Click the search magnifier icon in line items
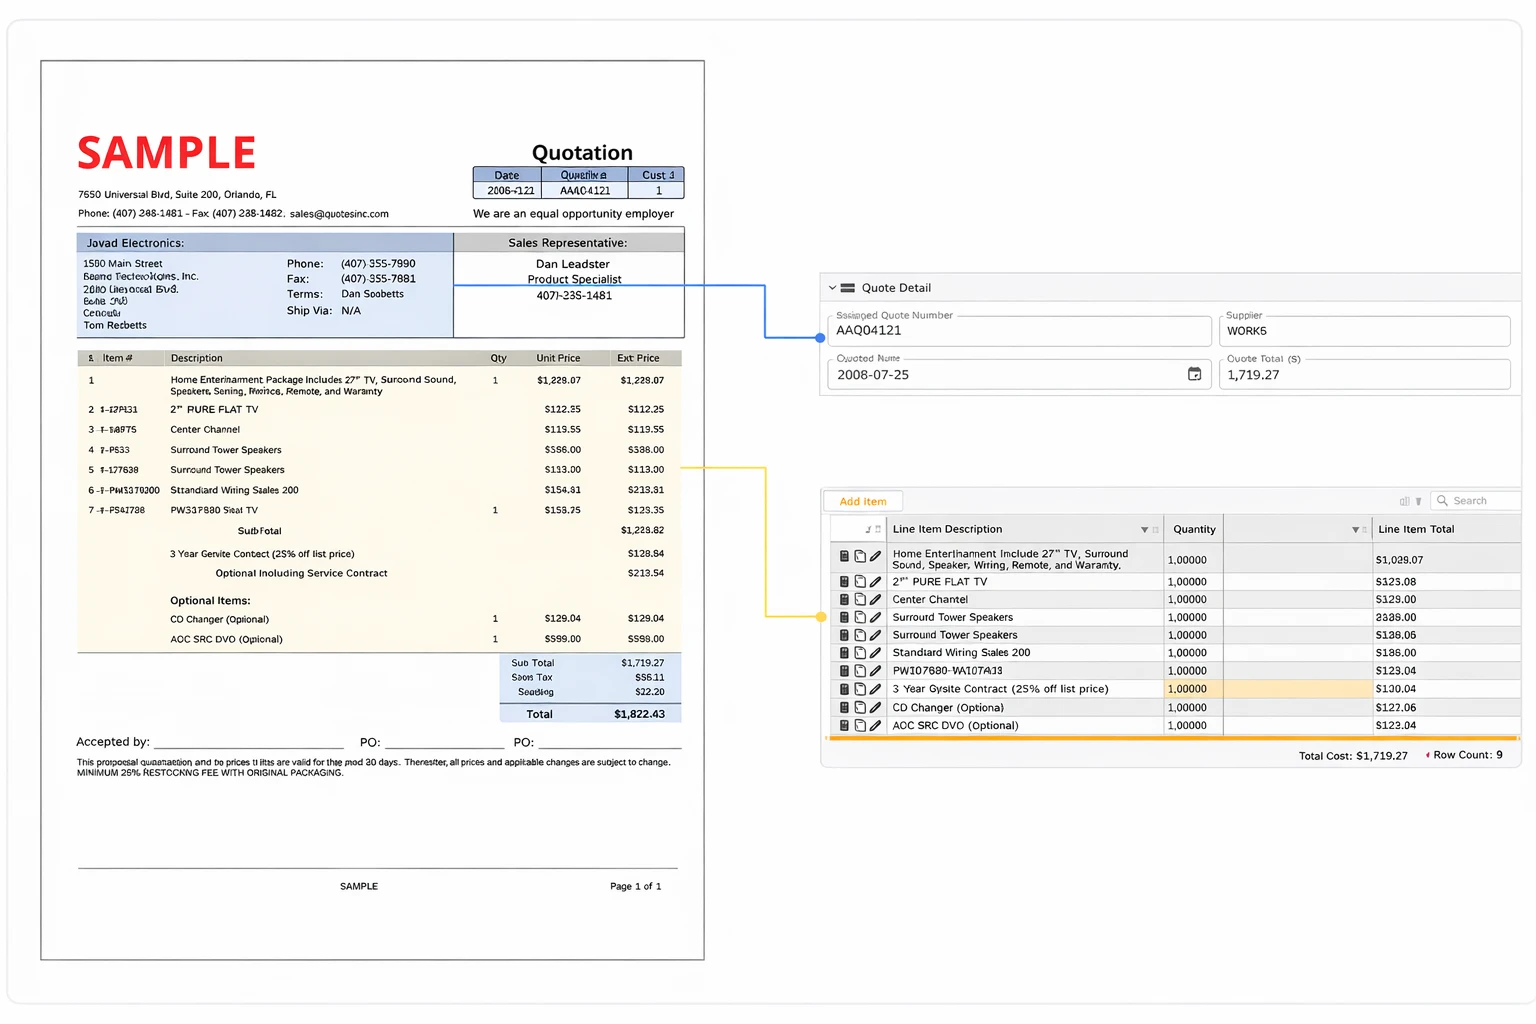This screenshot has height=1024, width=1536. pyautogui.click(x=1442, y=501)
